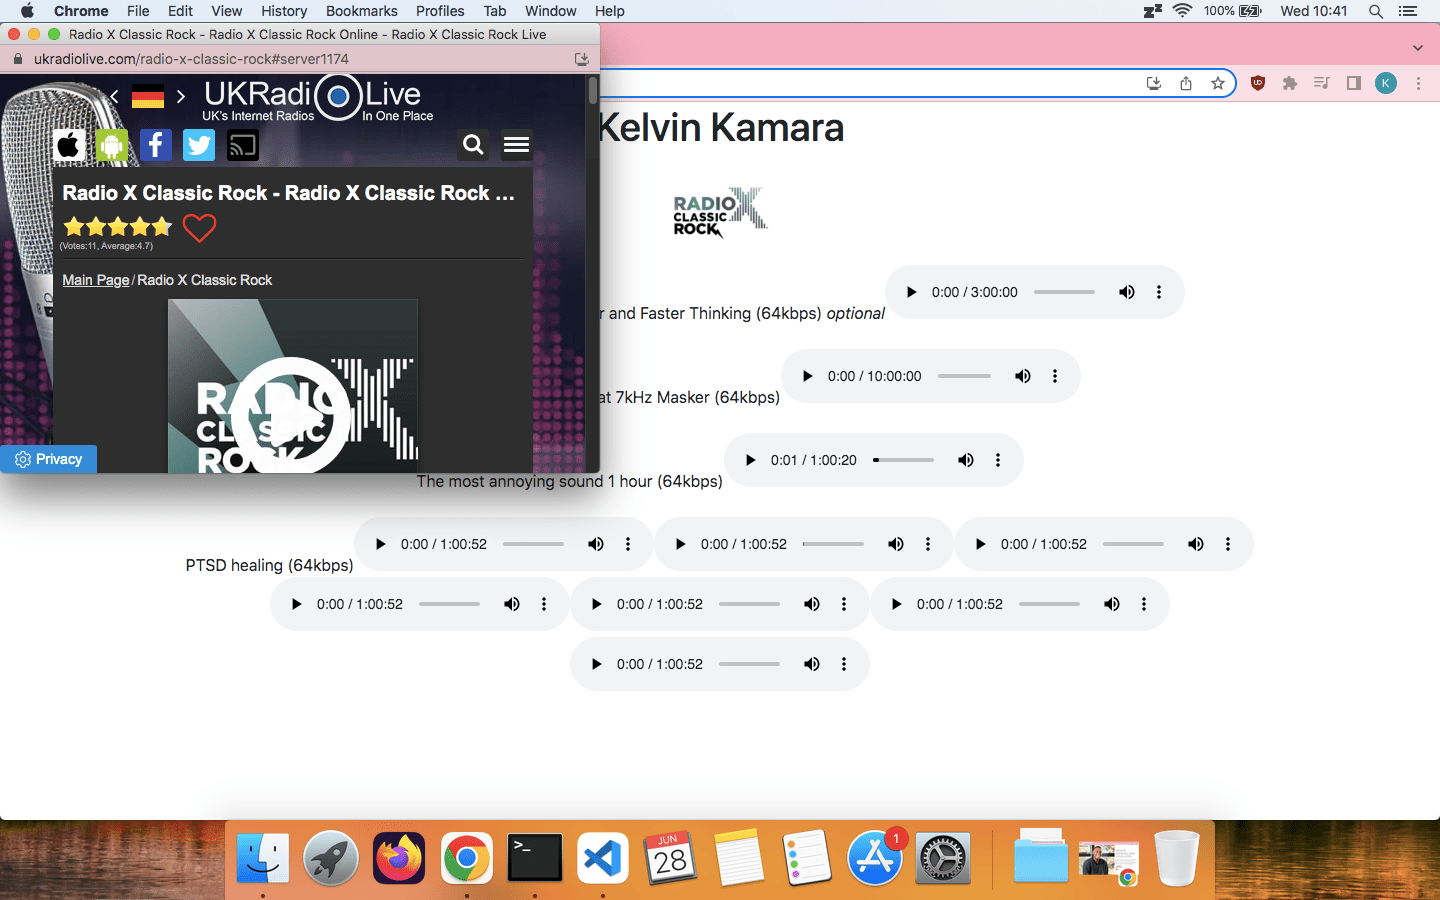Click the seek slider of the 3:00:00 player
The height and width of the screenshot is (900, 1440).
1064,292
